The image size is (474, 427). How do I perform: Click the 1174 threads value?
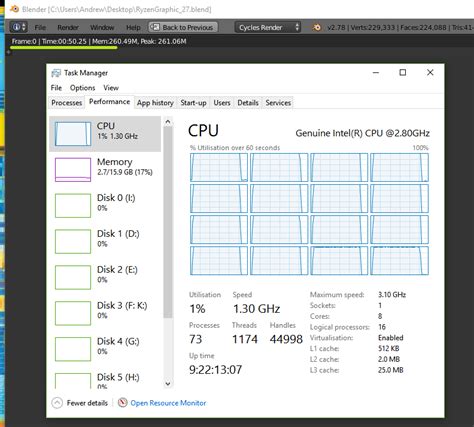245,339
